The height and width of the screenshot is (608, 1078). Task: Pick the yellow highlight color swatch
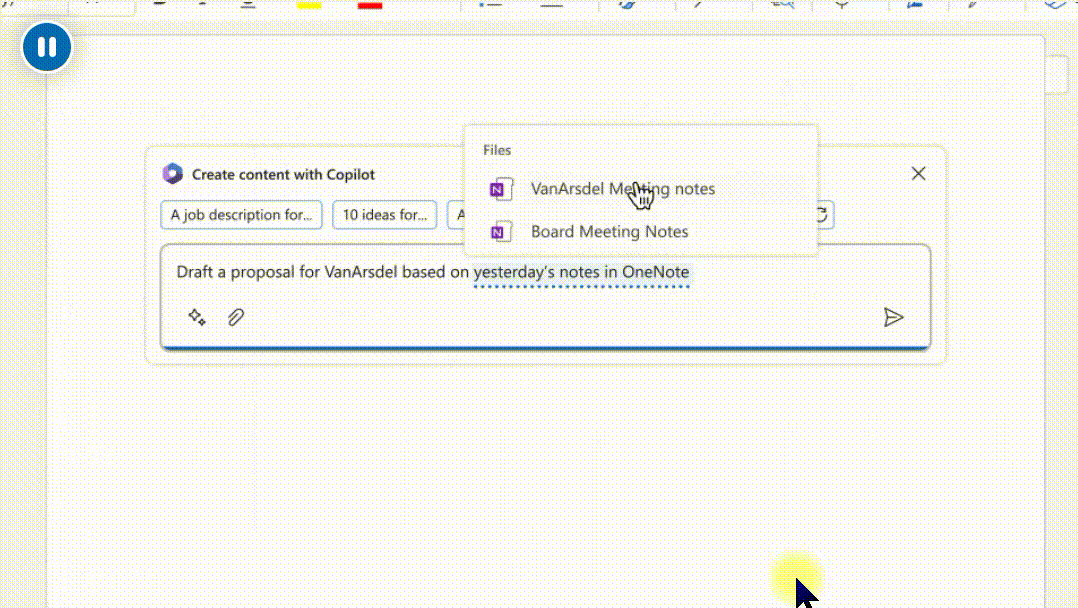(309, 6)
